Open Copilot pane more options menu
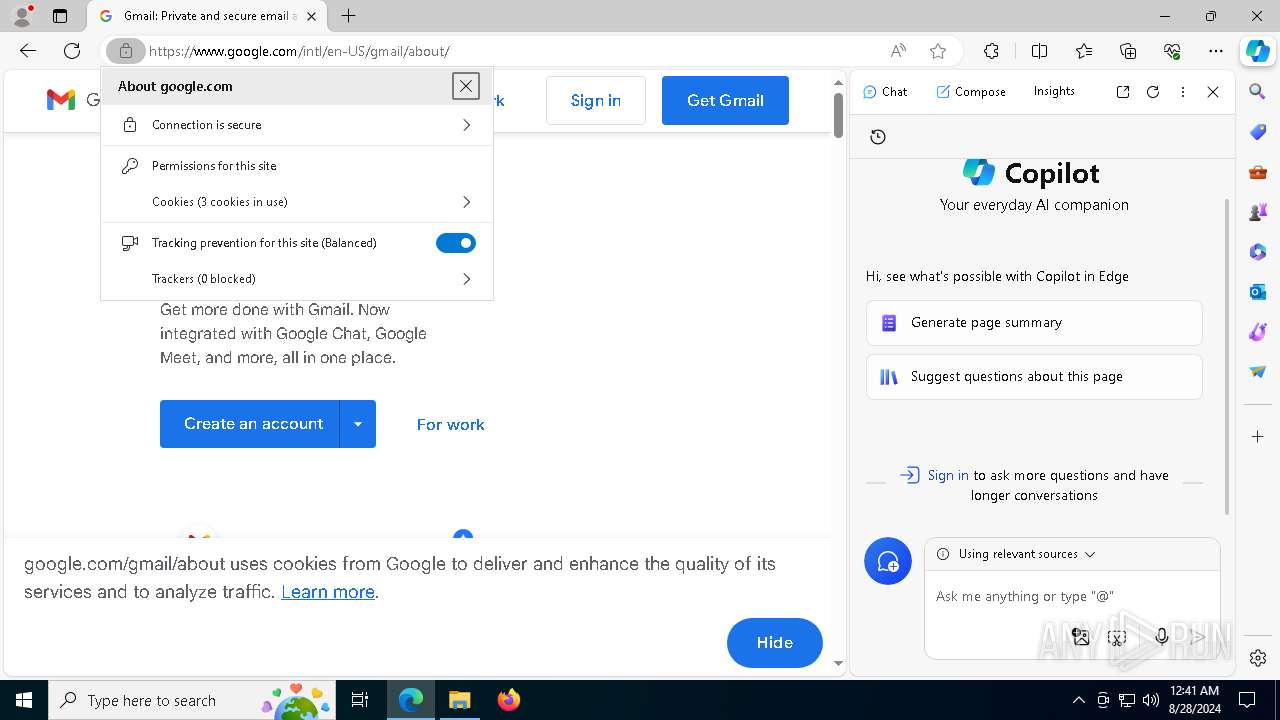The width and height of the screenshot is (1280, 720). click(1183, 92)
